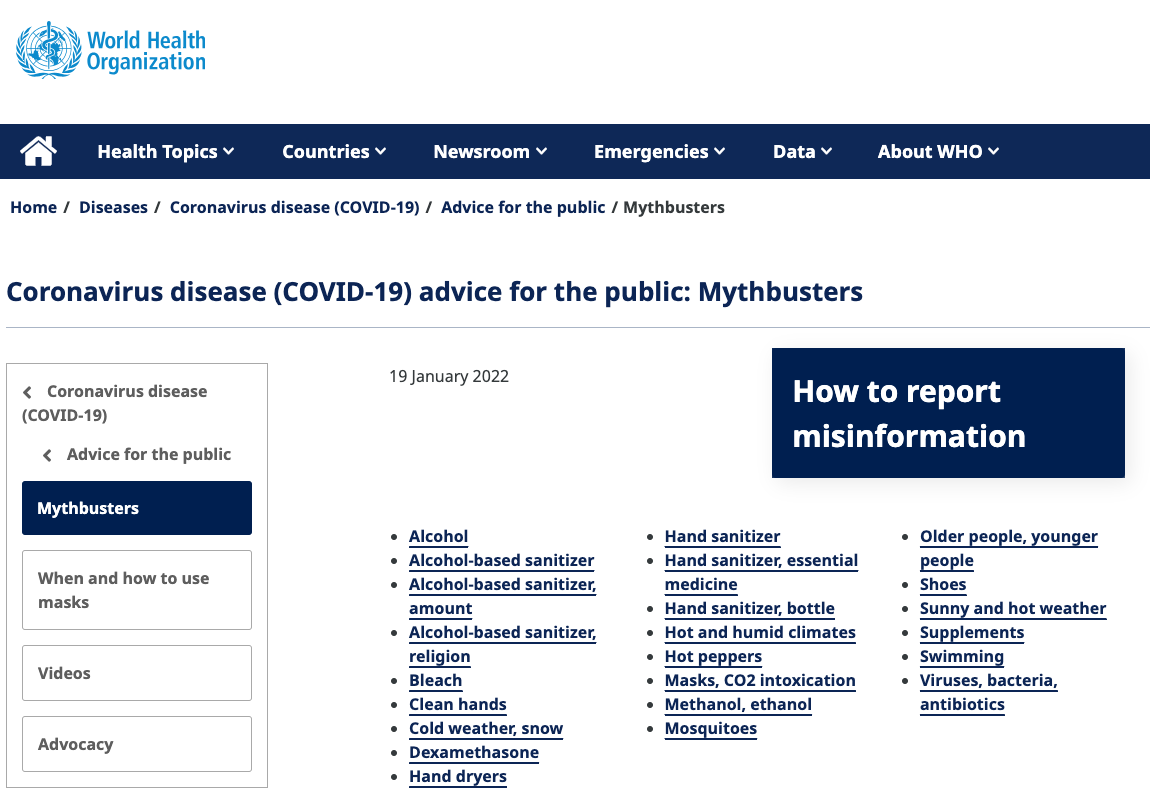Click the Sunny and hot weather link

coord(1012,608)
